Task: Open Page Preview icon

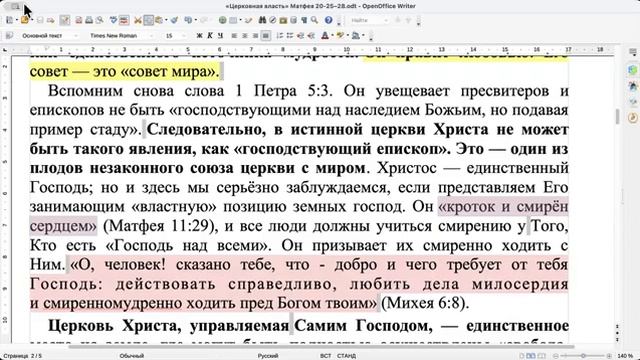Action: pyautogui.click(x=99, y=20)
